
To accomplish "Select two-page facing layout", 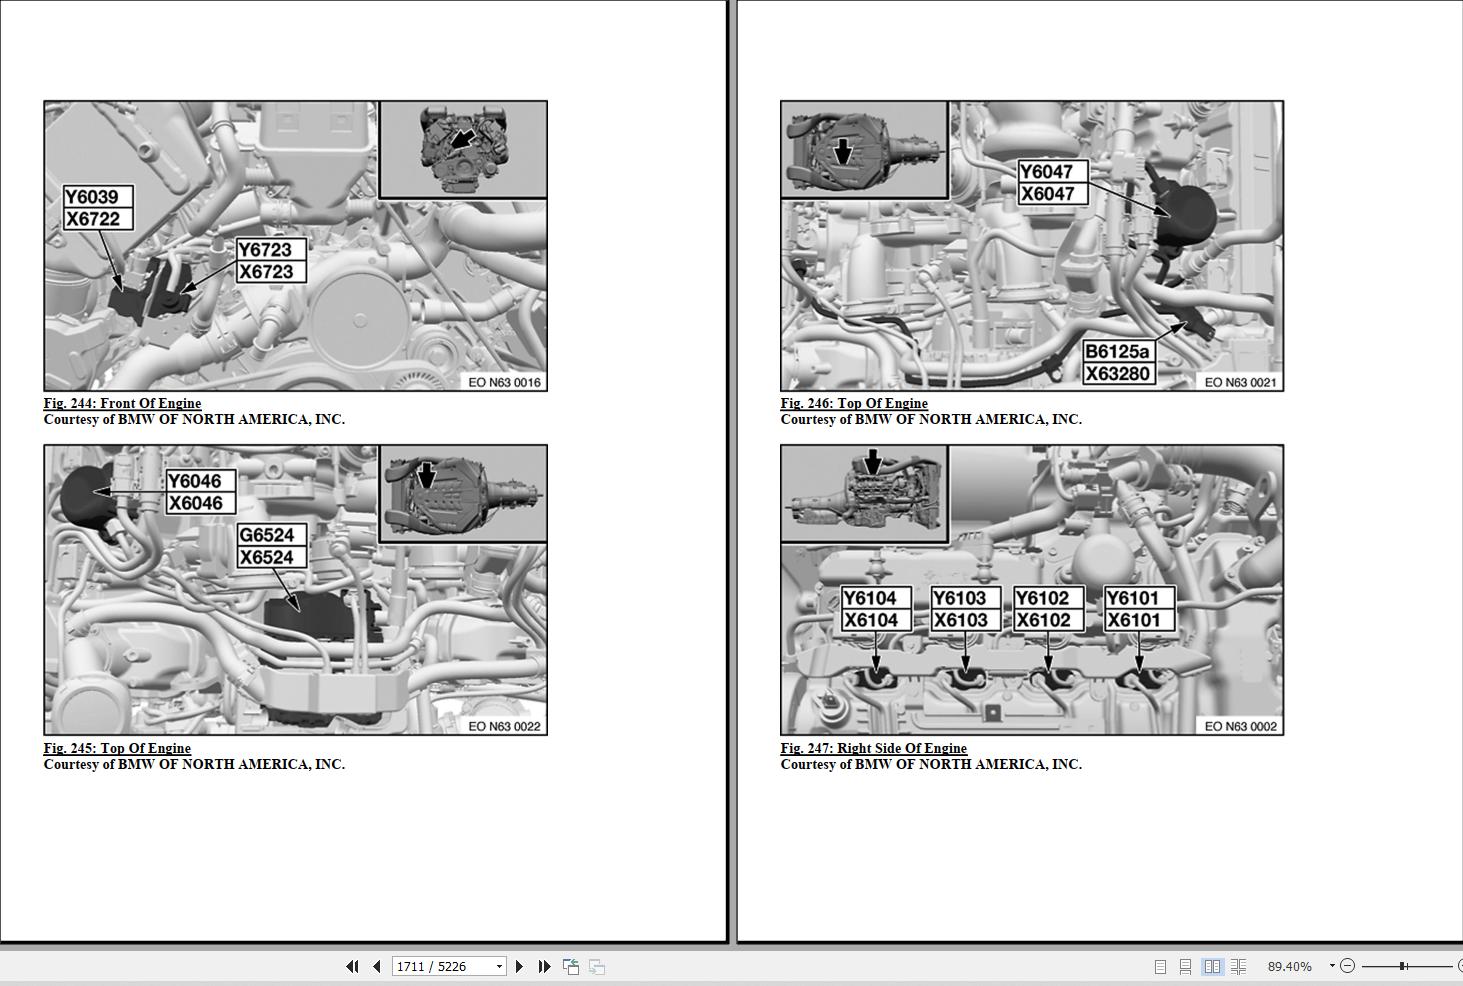I will pyautogui.click(x=1212, y=966).
